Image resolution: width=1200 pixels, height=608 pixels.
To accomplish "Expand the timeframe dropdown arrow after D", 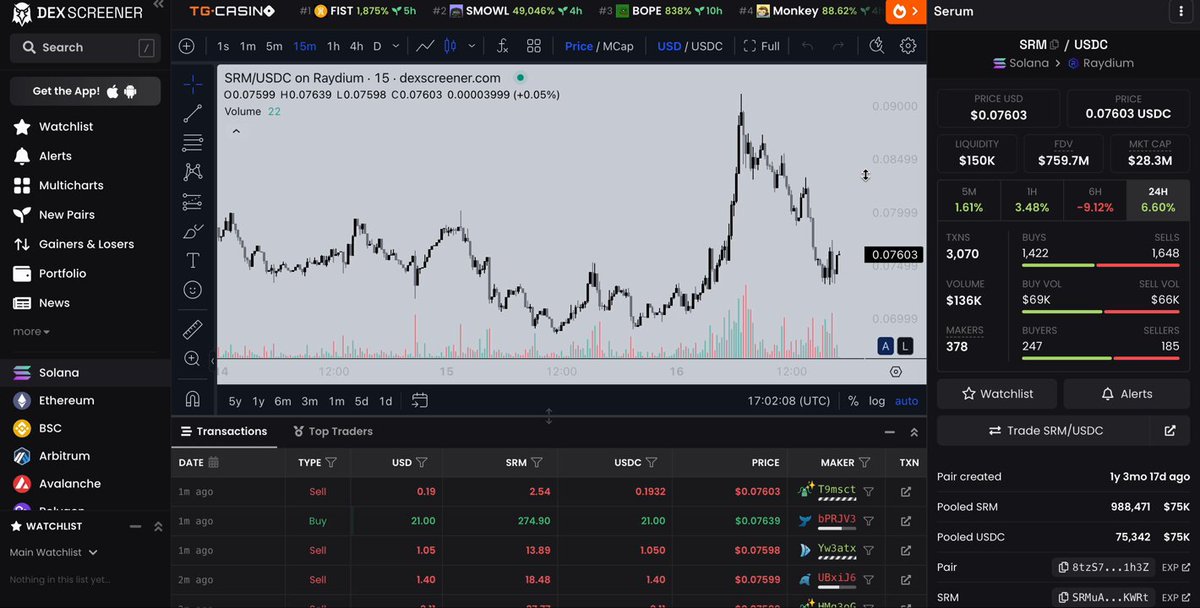I will [396, 46].
